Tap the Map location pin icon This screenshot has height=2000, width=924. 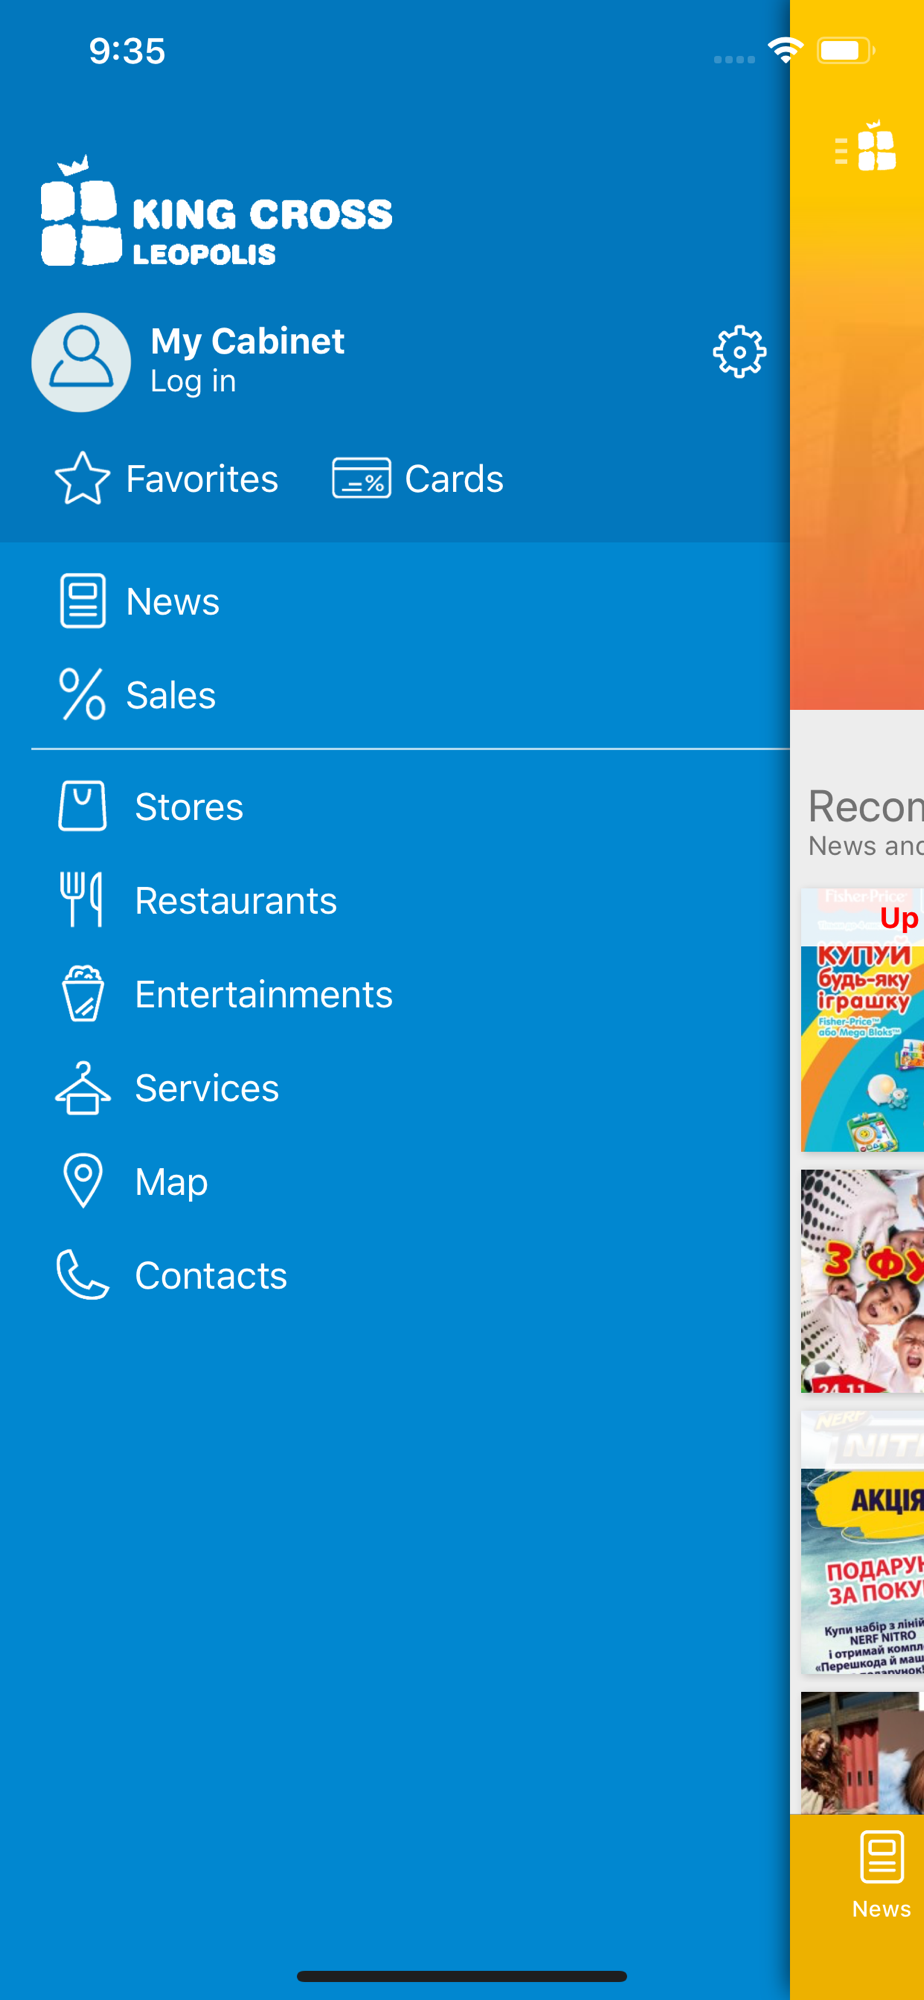coord(82,1181)
